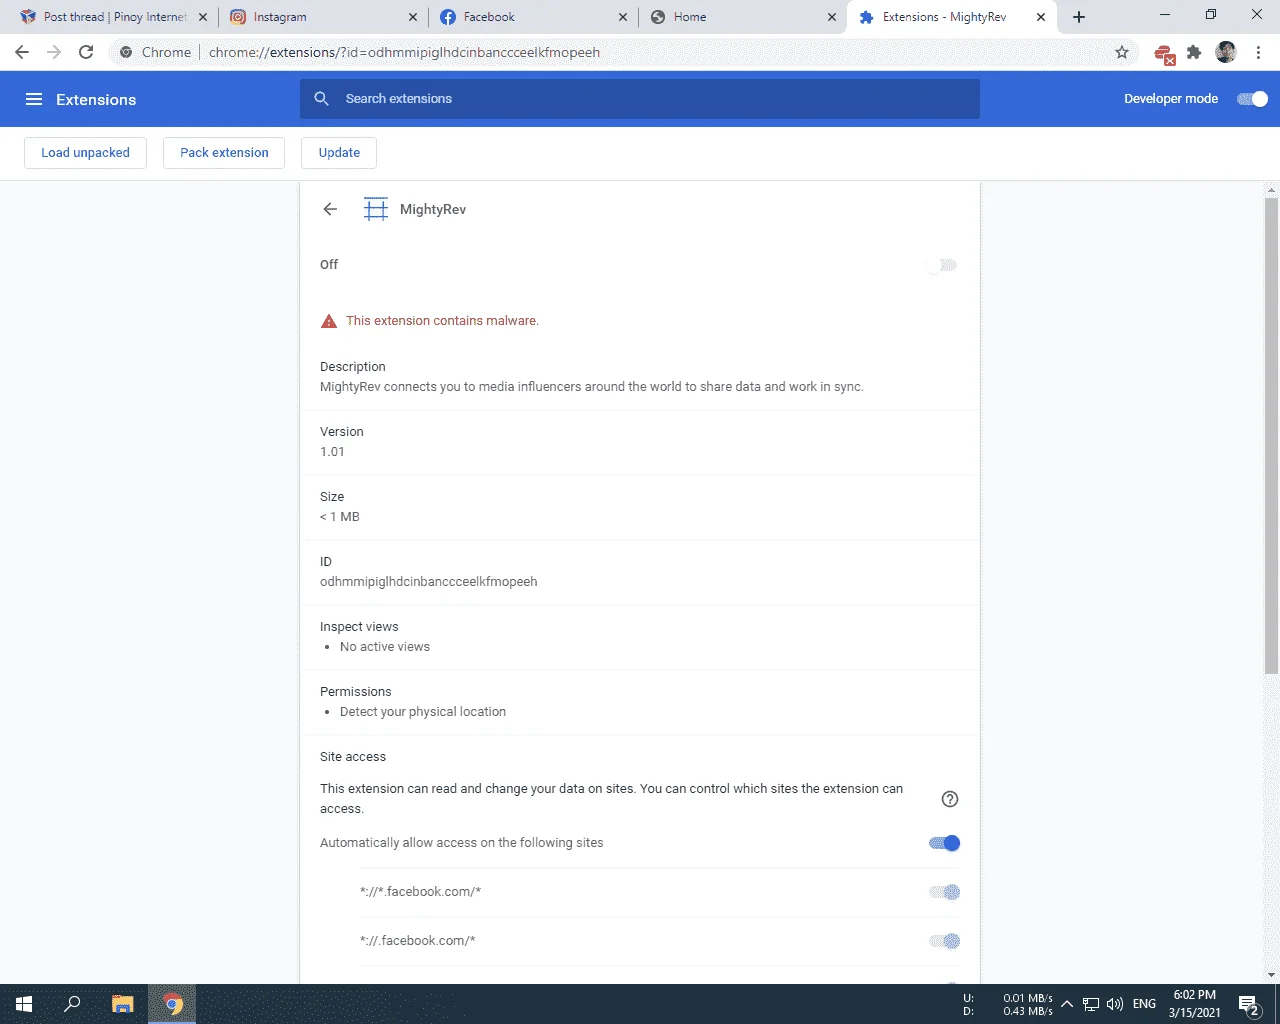Click "No active views" text

385,647
